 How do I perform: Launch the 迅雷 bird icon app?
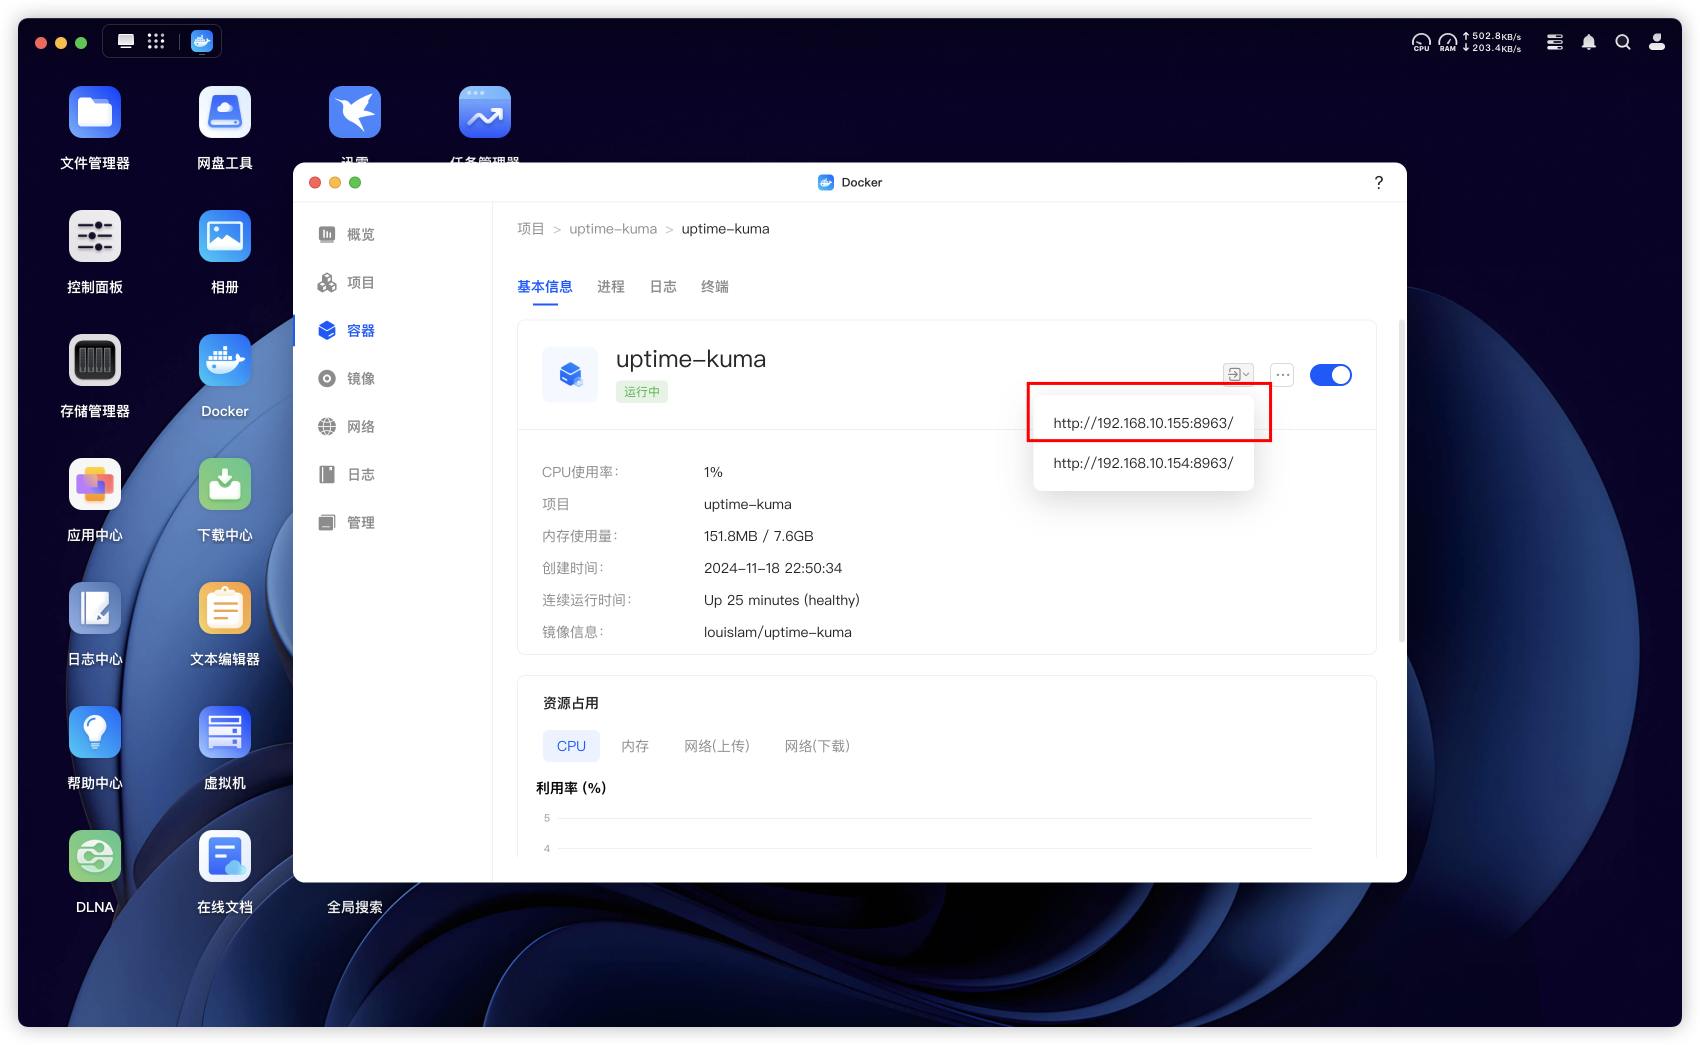[x=355, y=112]
